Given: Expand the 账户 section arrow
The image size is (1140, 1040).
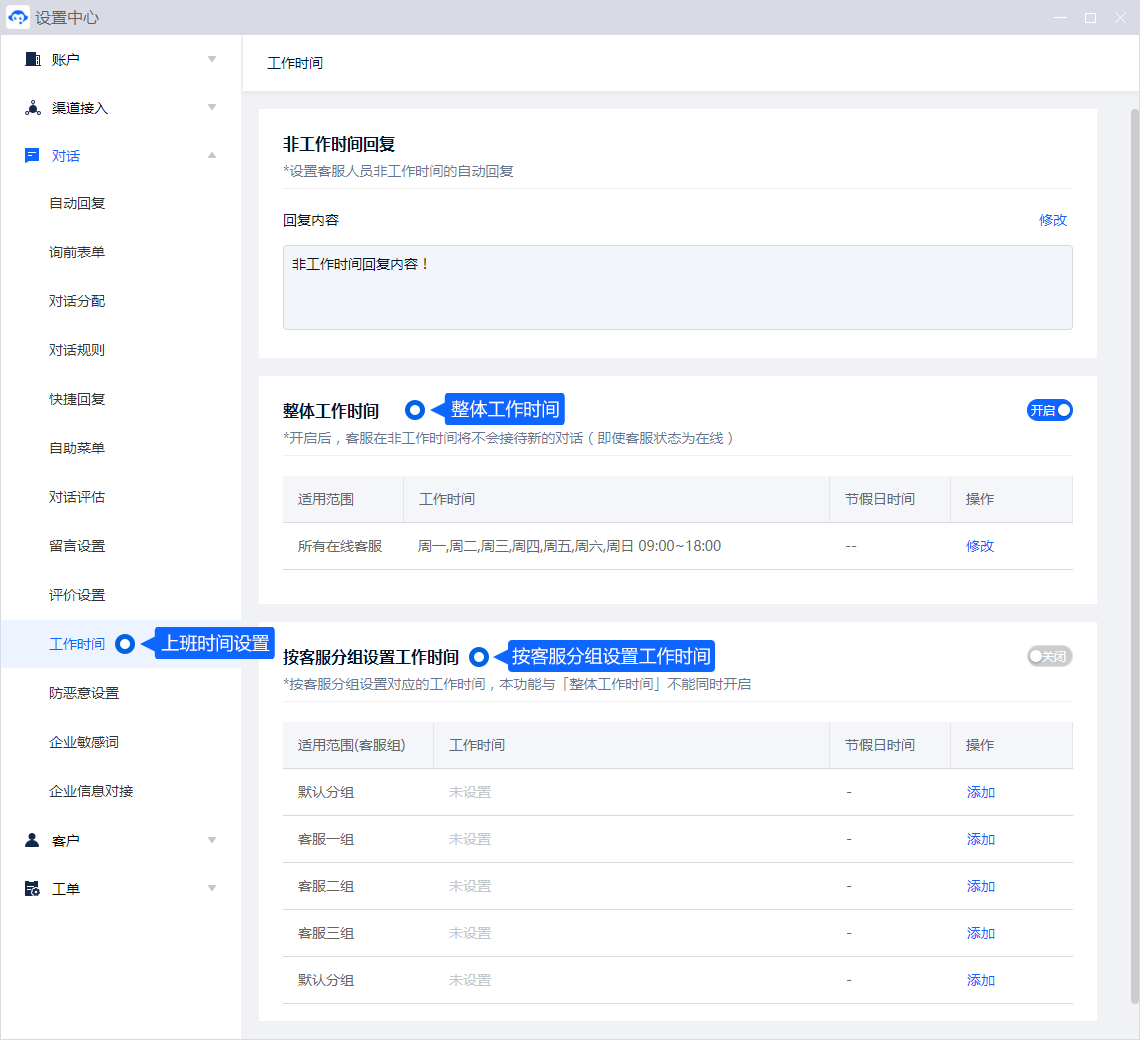Looking at the screenshot, I should tap(212, 60).
